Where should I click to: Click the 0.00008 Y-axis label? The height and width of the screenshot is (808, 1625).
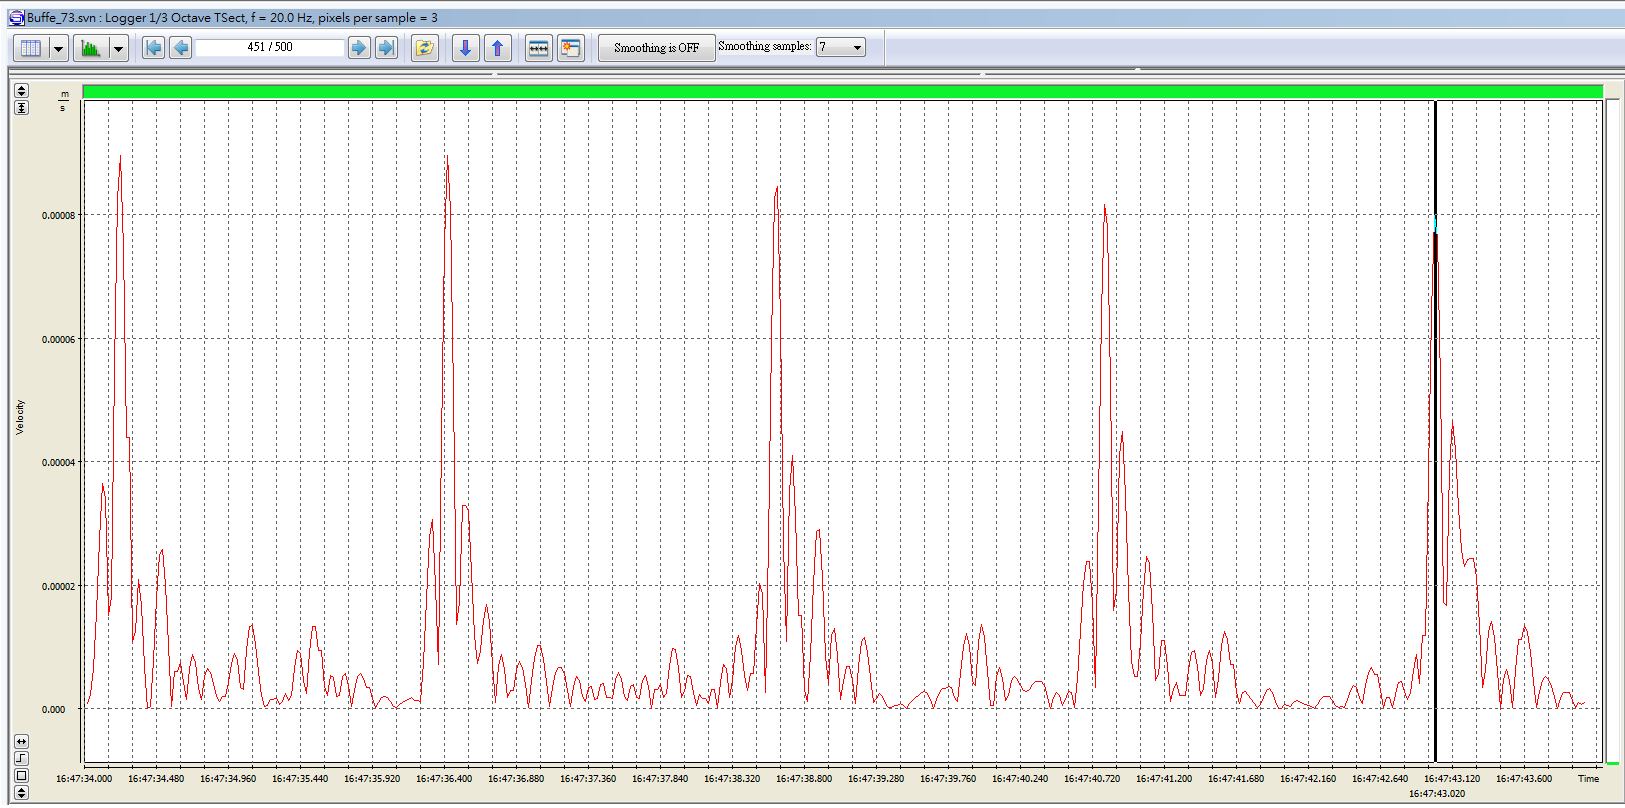[x=59, y=216]
